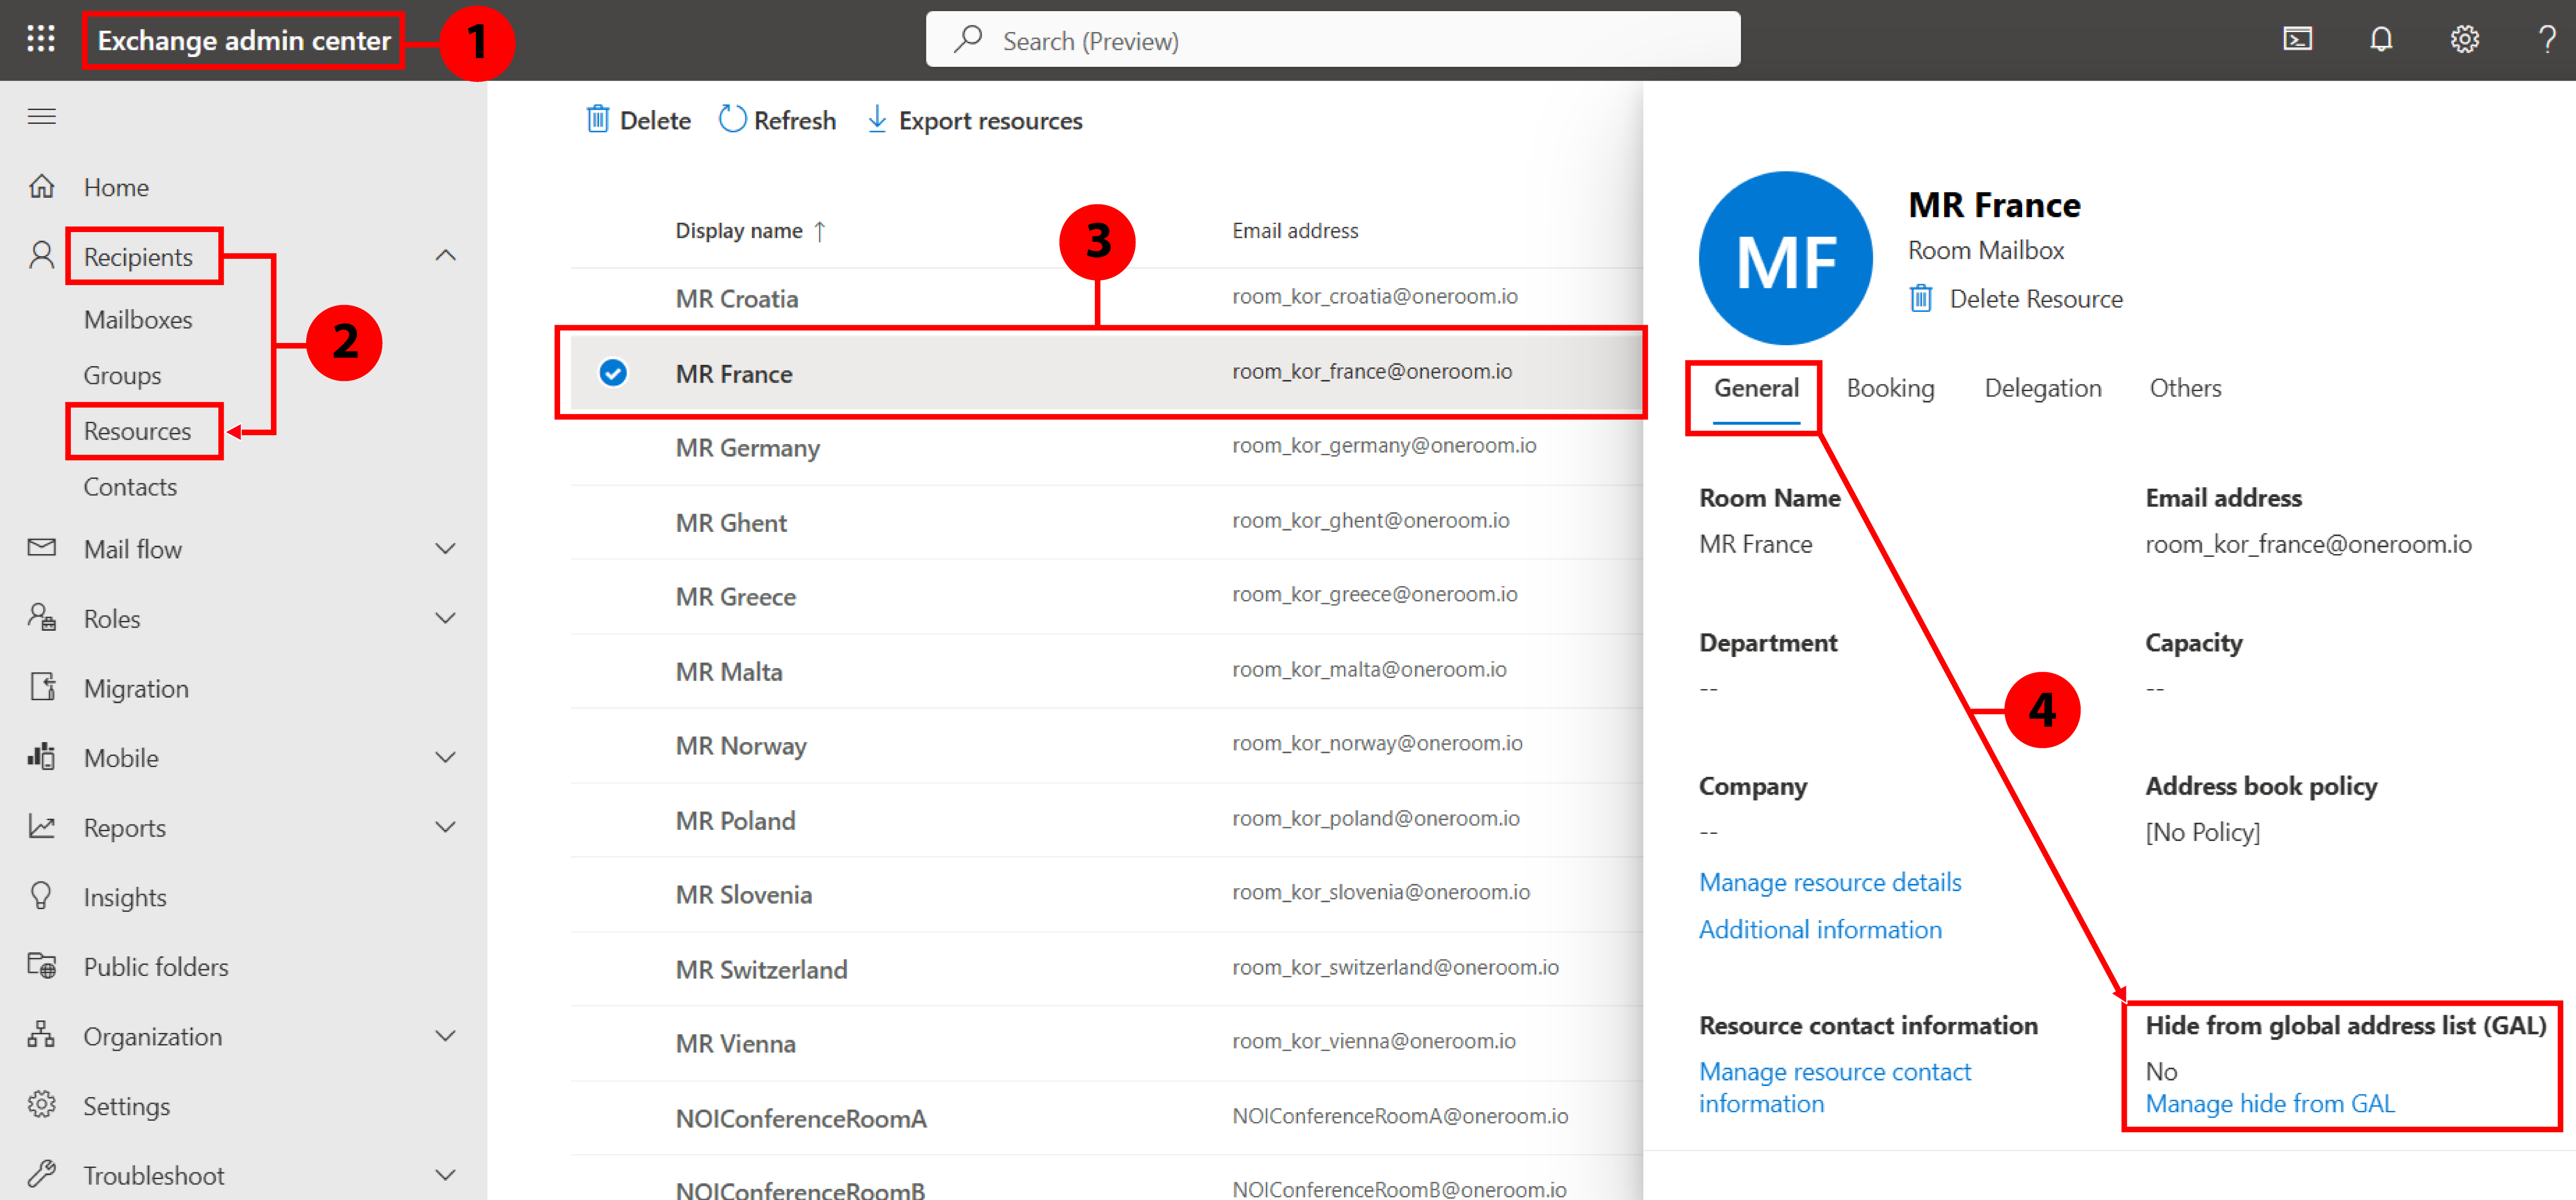
Task: Select the MR Vienna row
Action: tap(1106, 1043)
